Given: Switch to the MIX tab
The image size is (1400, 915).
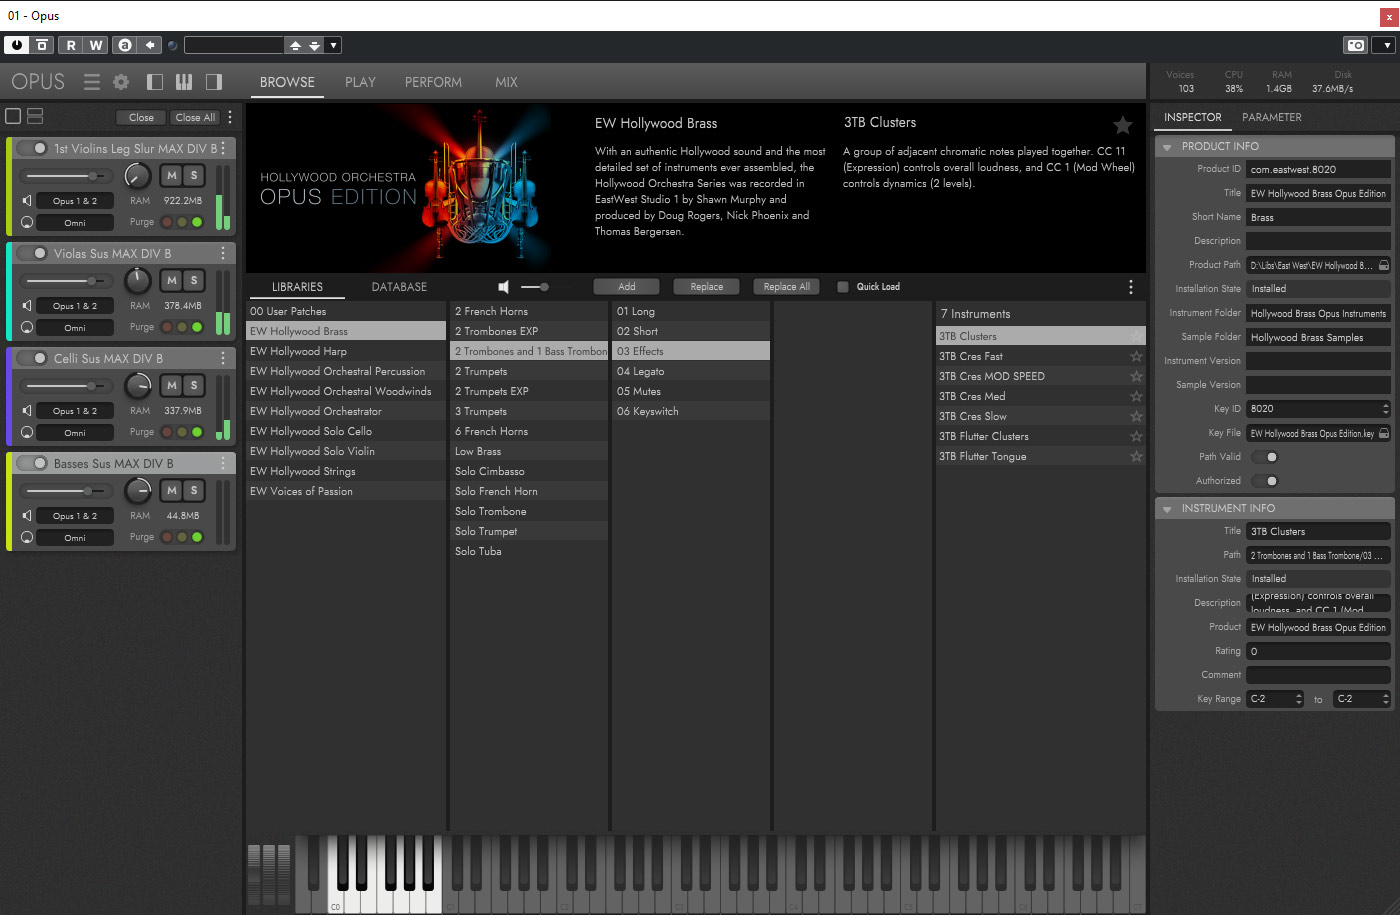Looking at the screenshot, I should pos(506,82).
